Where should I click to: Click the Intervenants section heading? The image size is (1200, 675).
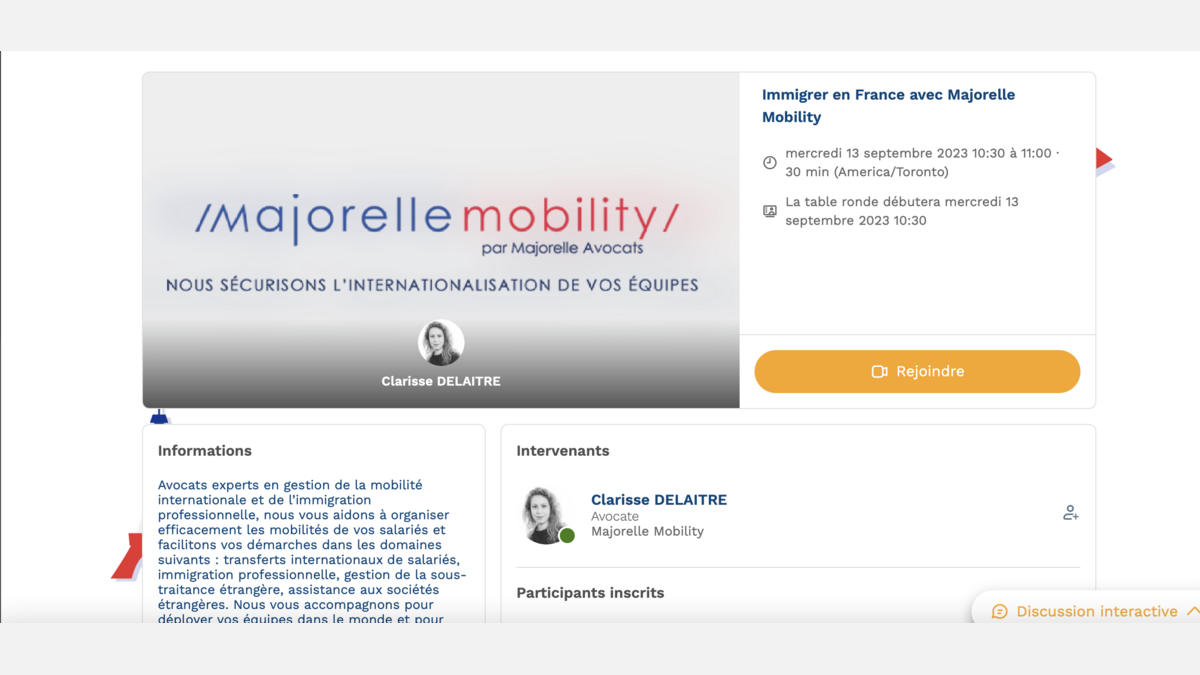pyautogui.click(x=563, y=451)
